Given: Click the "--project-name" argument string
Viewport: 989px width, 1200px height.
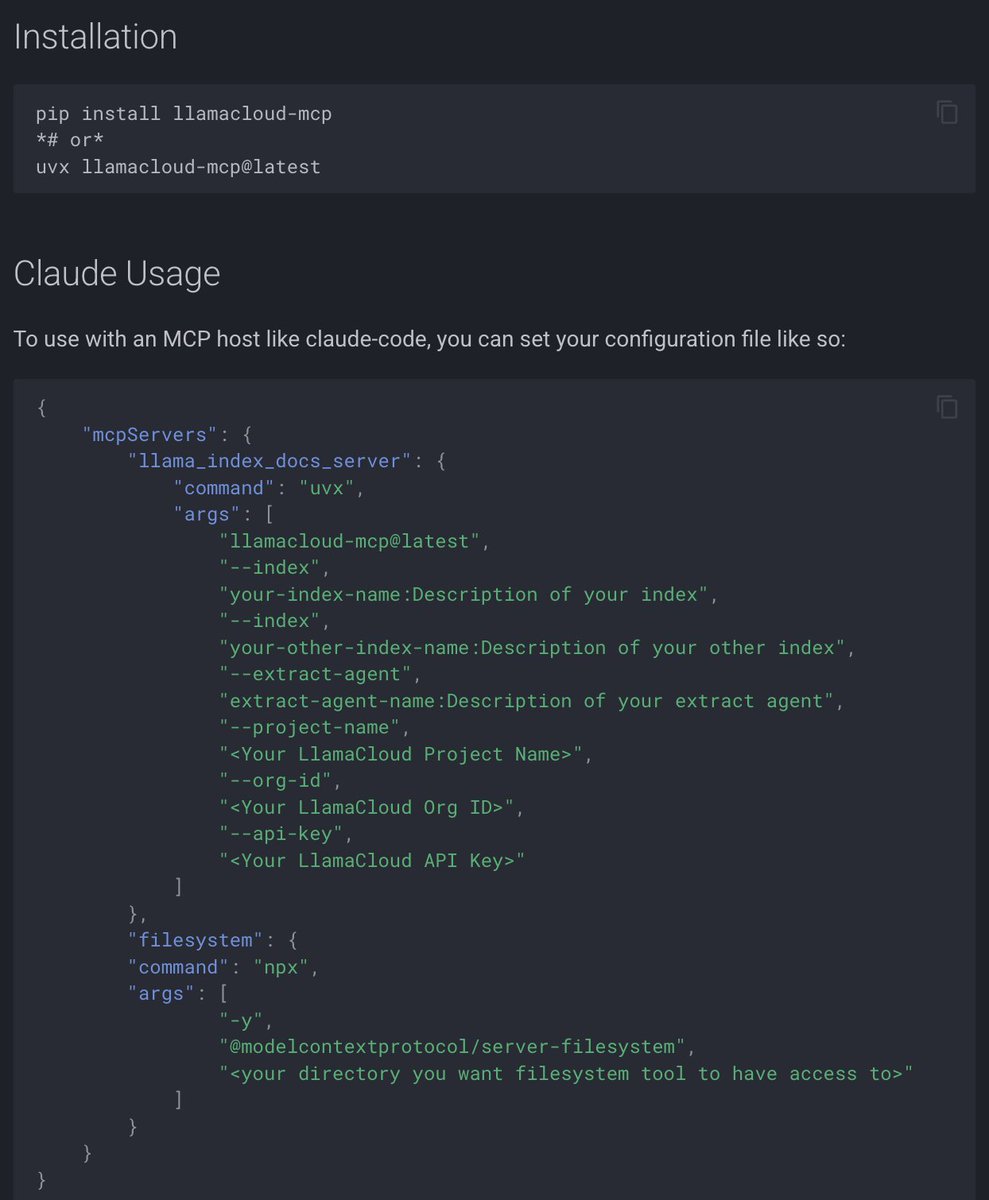Looking at the screenshot, I should pos(314,727).
